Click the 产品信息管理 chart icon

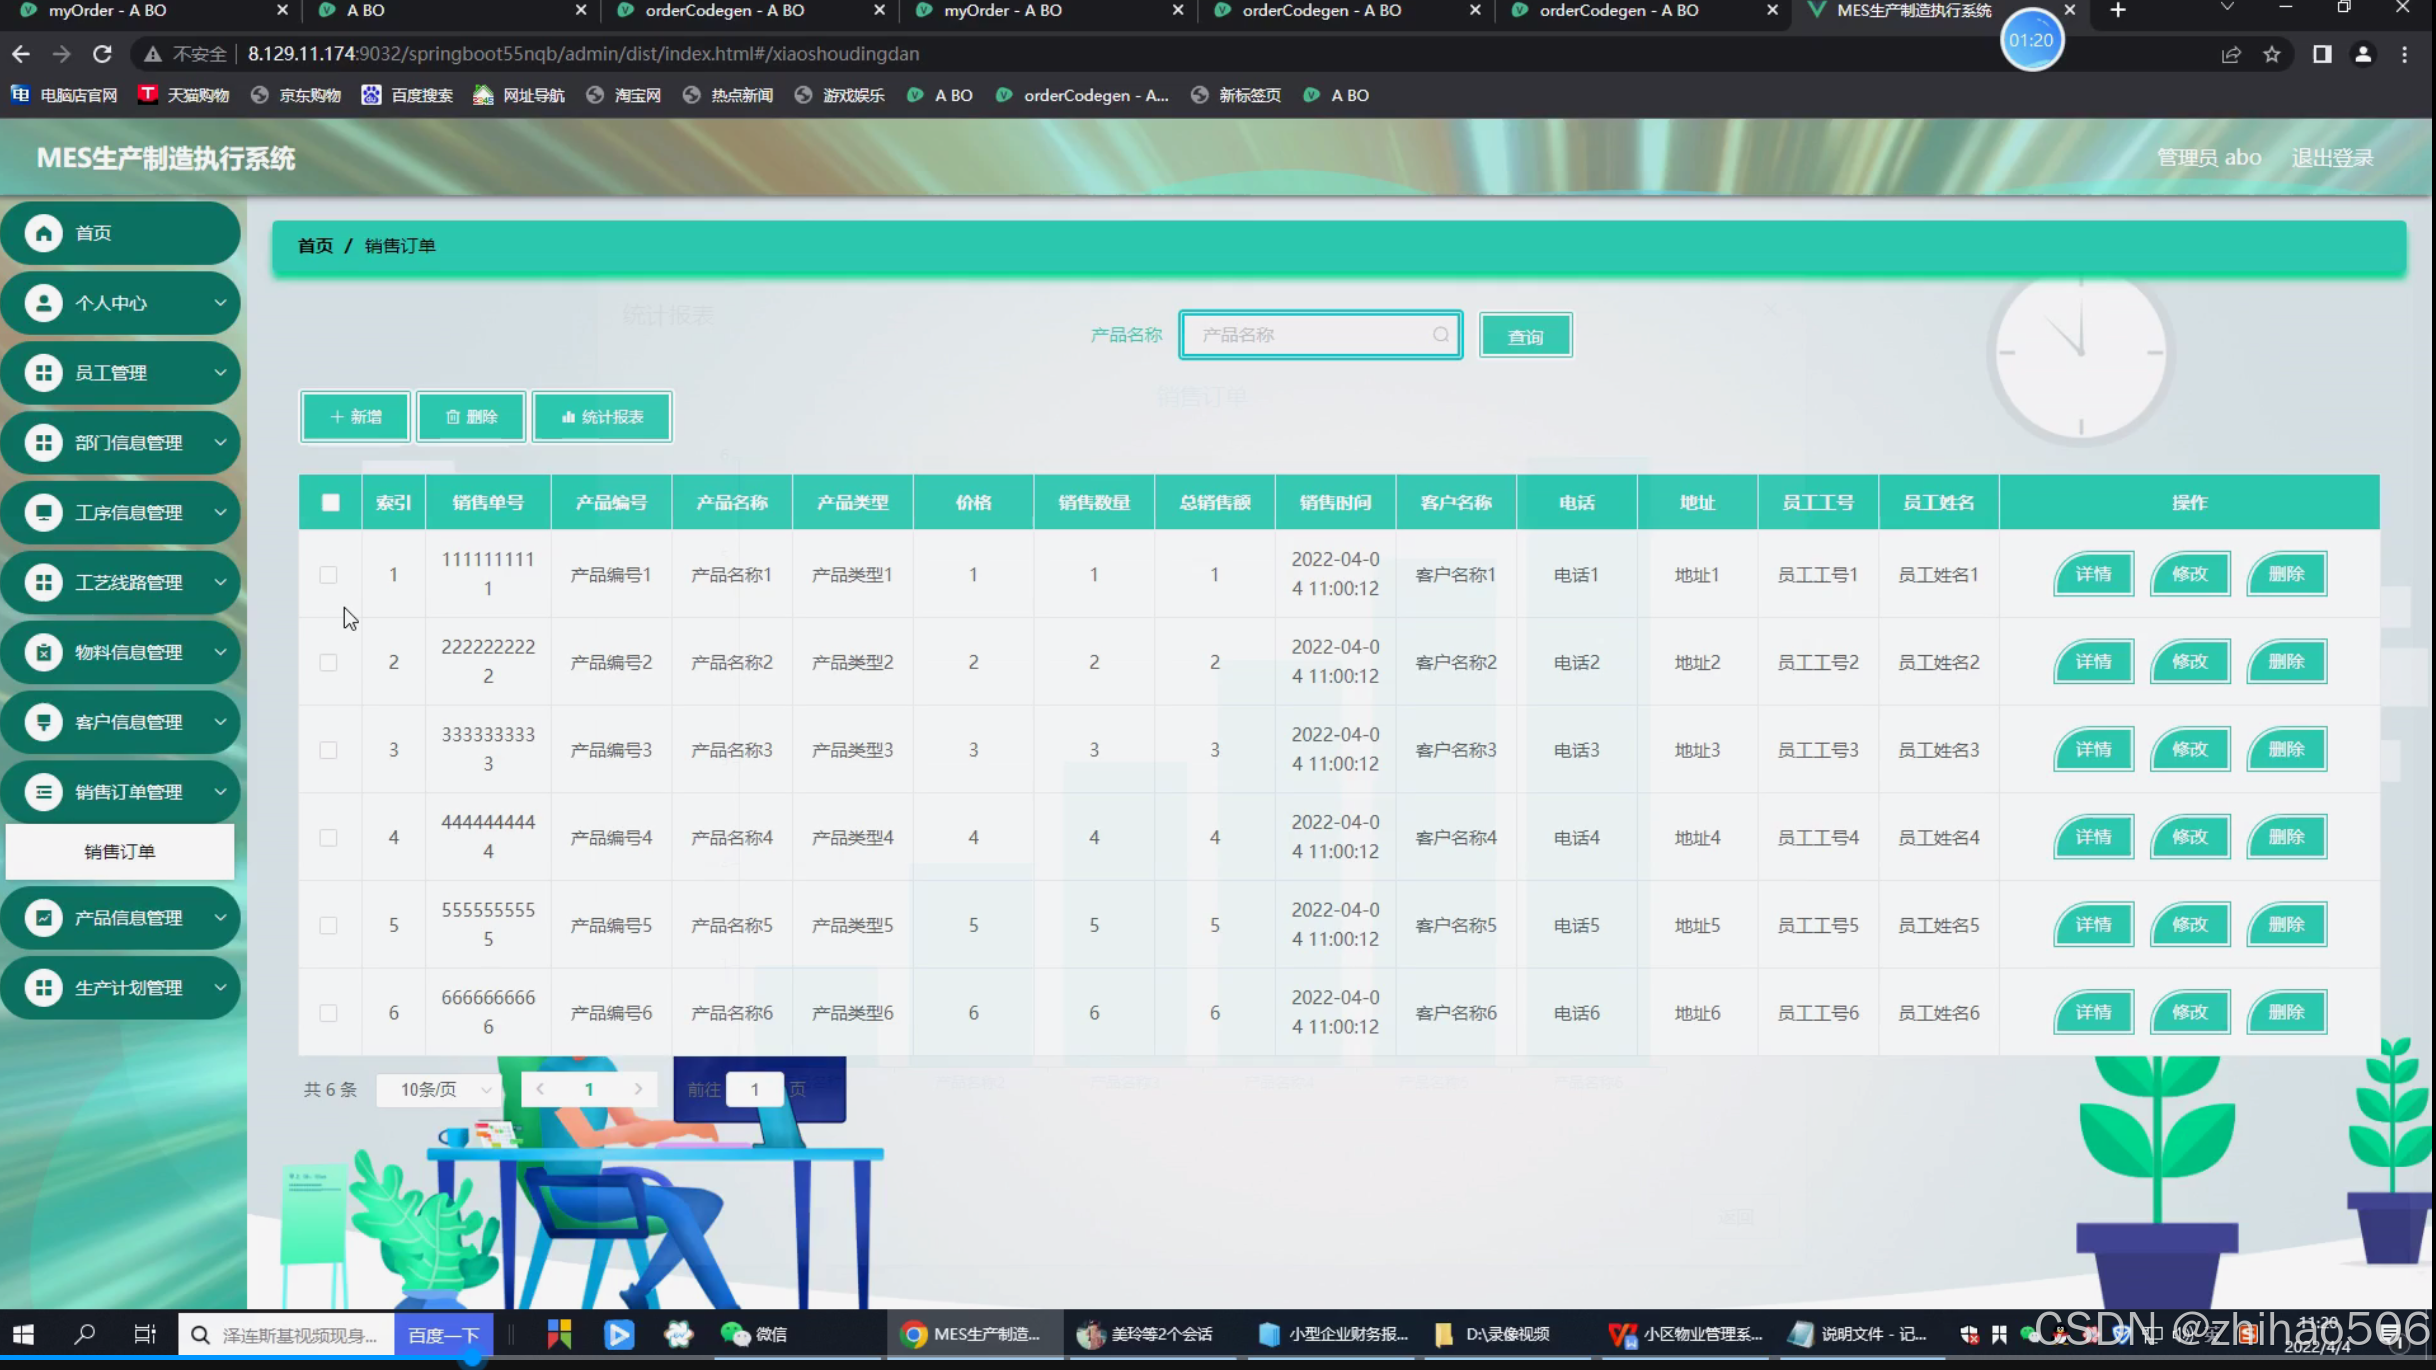pos(43,917)
